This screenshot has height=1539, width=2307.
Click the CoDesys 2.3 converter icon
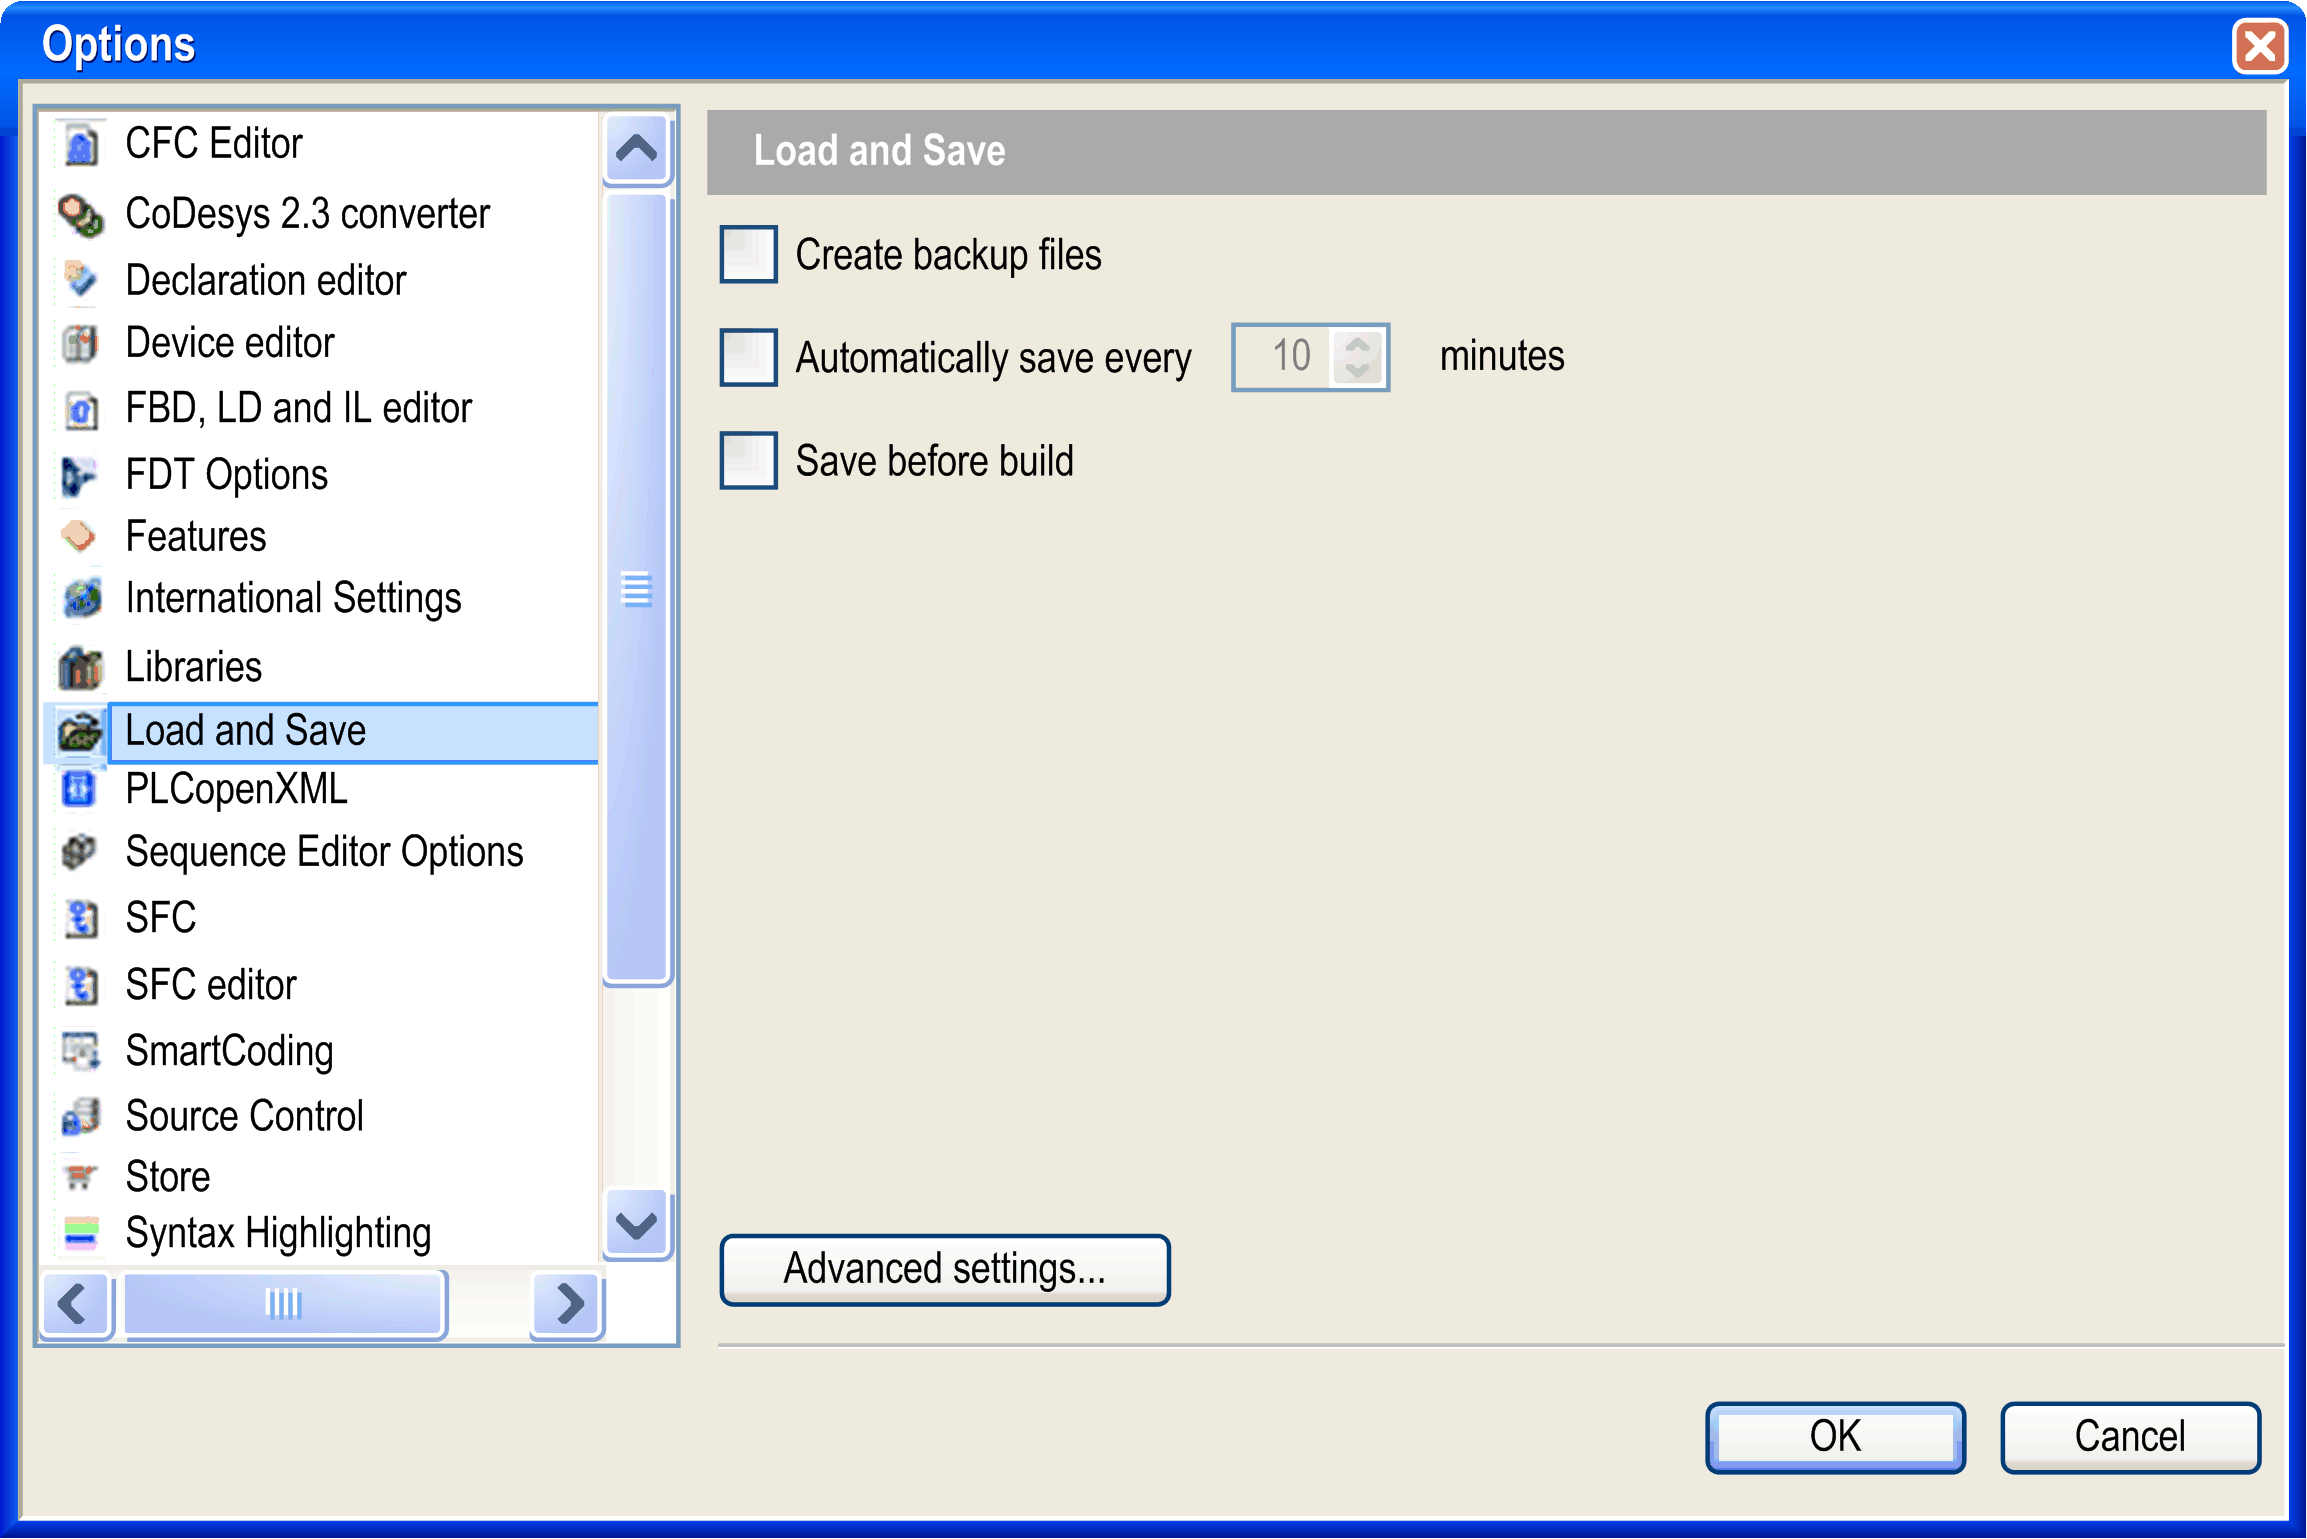pos(80,213)
